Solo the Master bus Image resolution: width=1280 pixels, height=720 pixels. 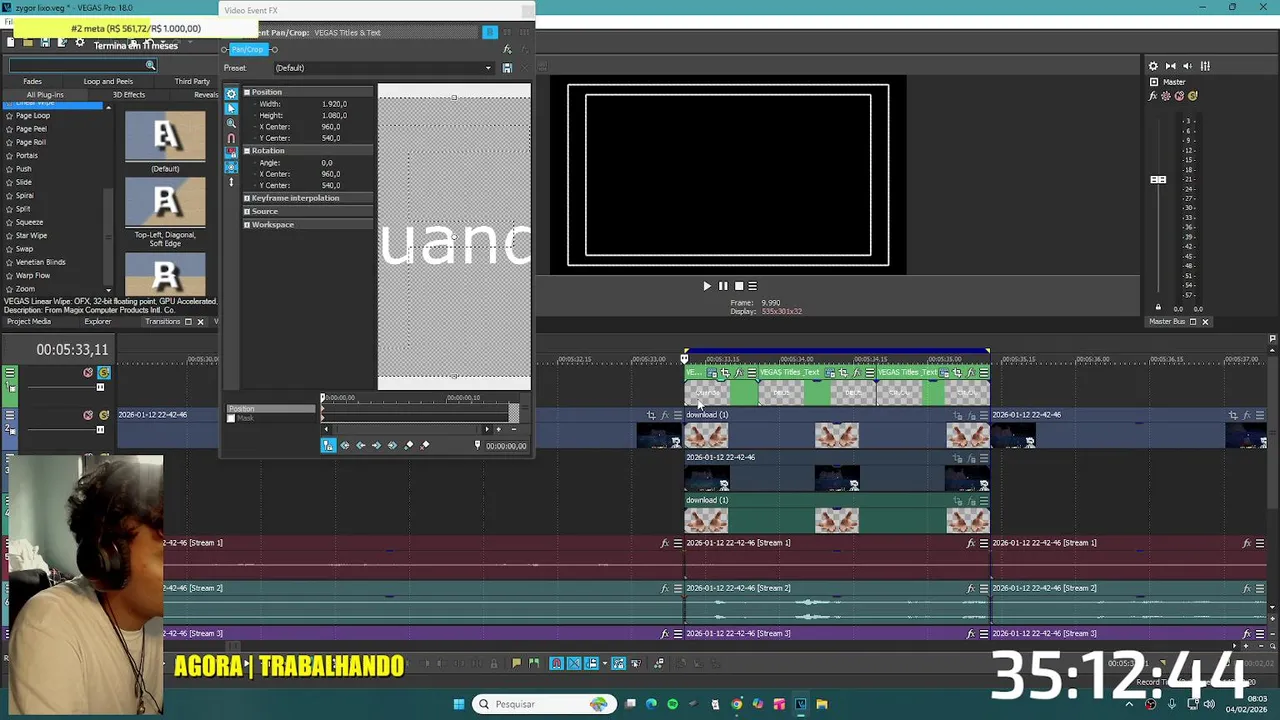pyautogui.click(x=1192, y=96)
